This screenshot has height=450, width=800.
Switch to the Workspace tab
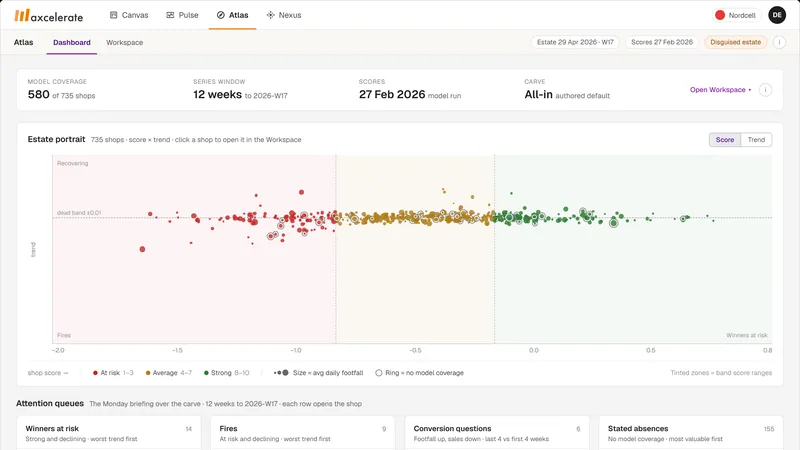(124, 42)
